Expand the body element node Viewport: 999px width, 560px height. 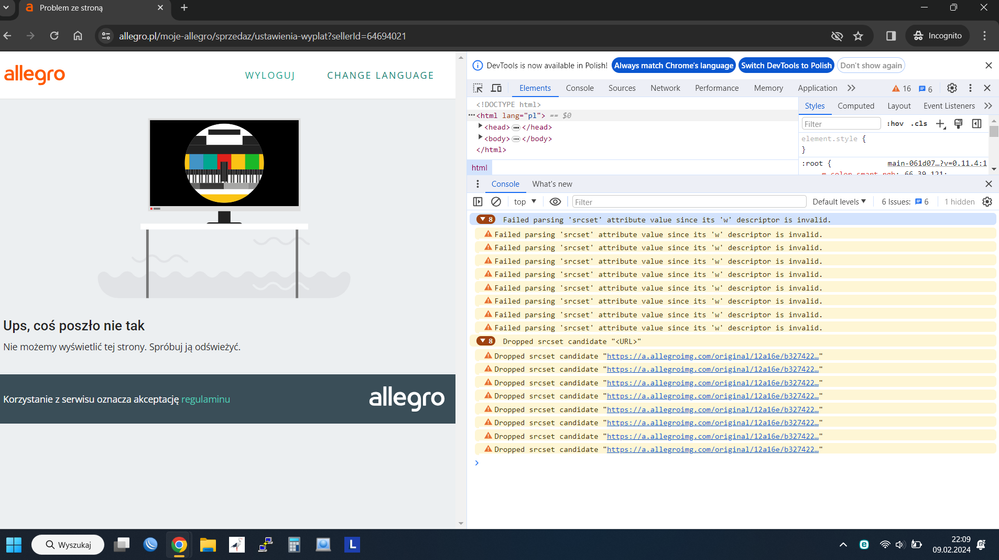(x=480, y=138)
